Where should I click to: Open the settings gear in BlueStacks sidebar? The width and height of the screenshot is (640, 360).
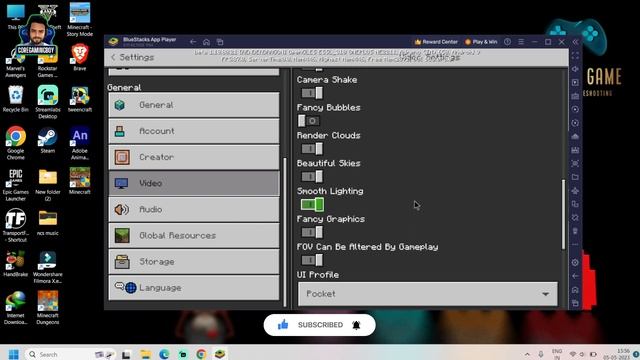click(575, 262)
